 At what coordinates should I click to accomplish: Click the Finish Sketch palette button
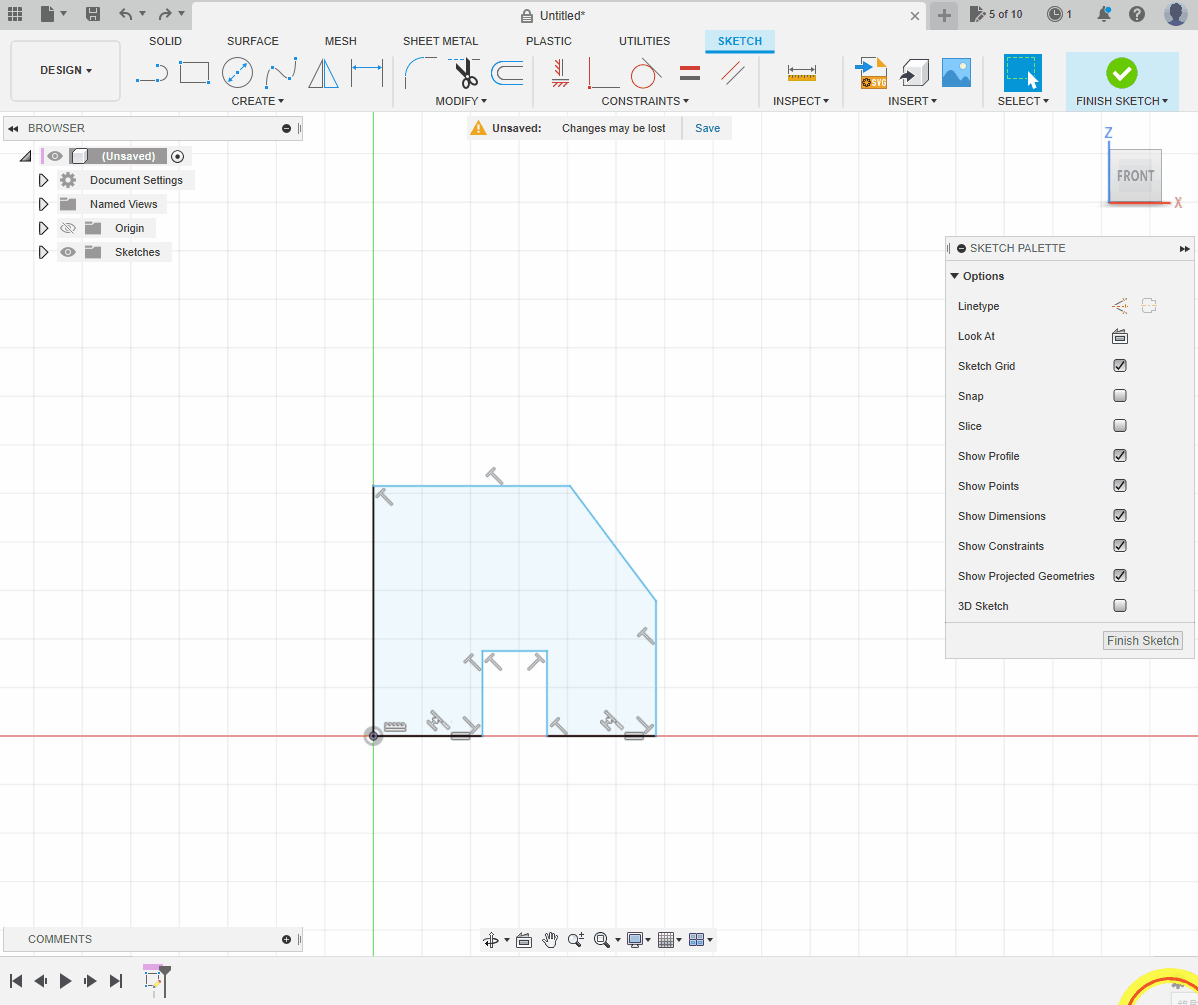[1142, 641]
